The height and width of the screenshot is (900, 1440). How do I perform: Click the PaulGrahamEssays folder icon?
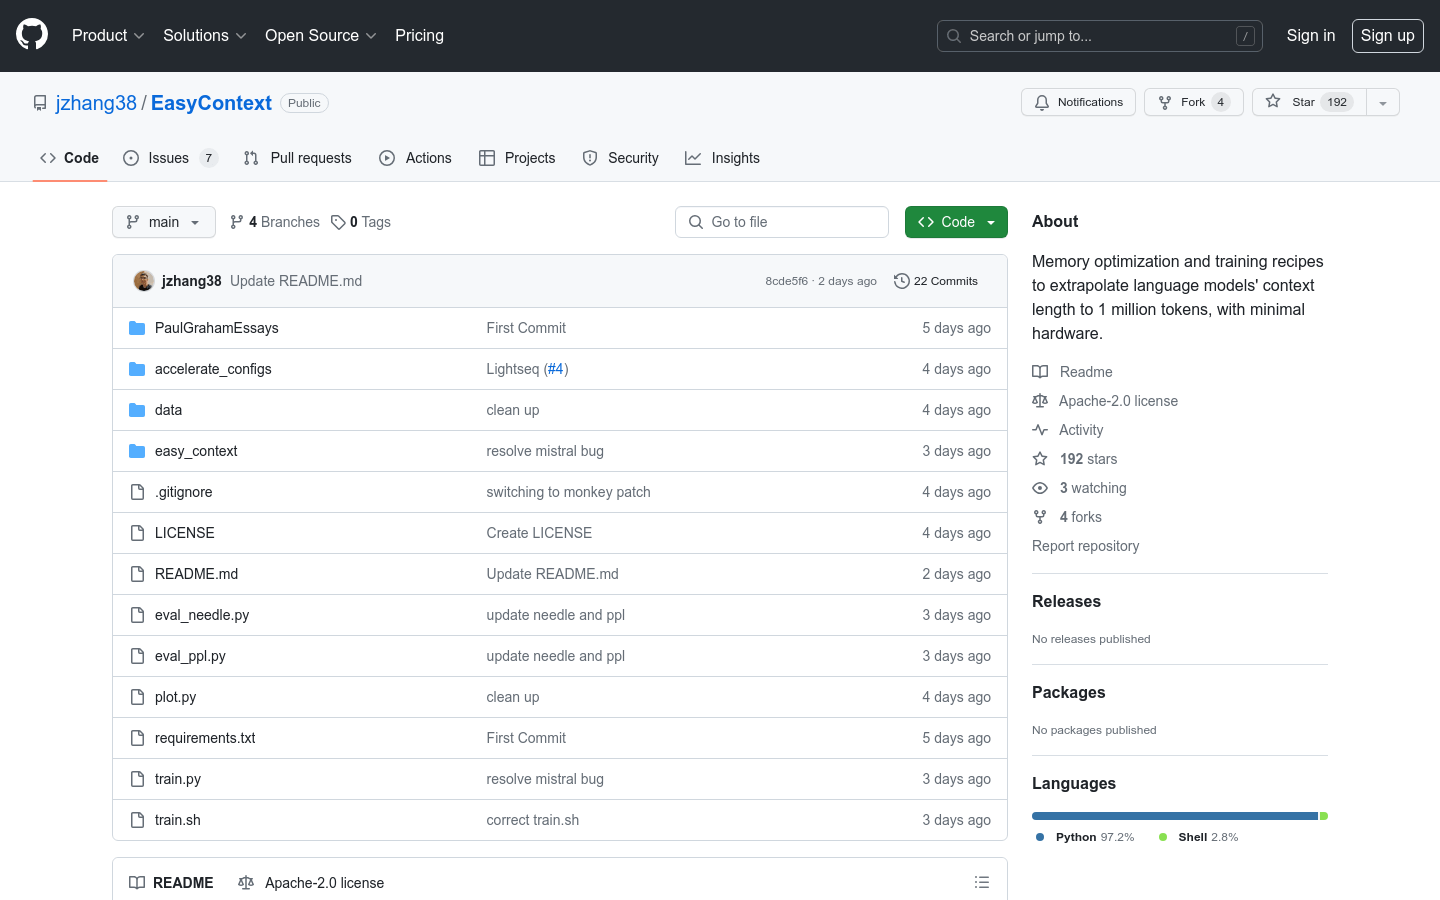pyautogui.click(x=137, y=328)
